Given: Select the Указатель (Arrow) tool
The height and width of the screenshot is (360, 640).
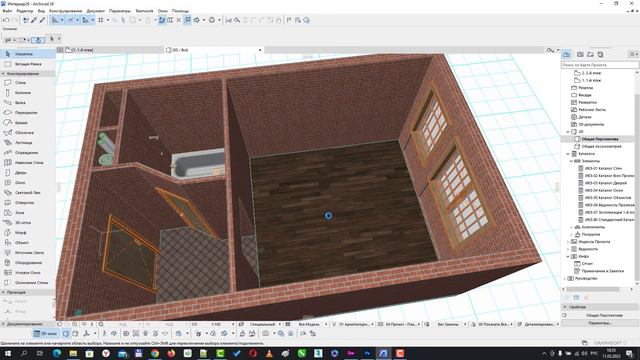Looking at the screenshot, I should pyautogui.click(x=28, y=54).
